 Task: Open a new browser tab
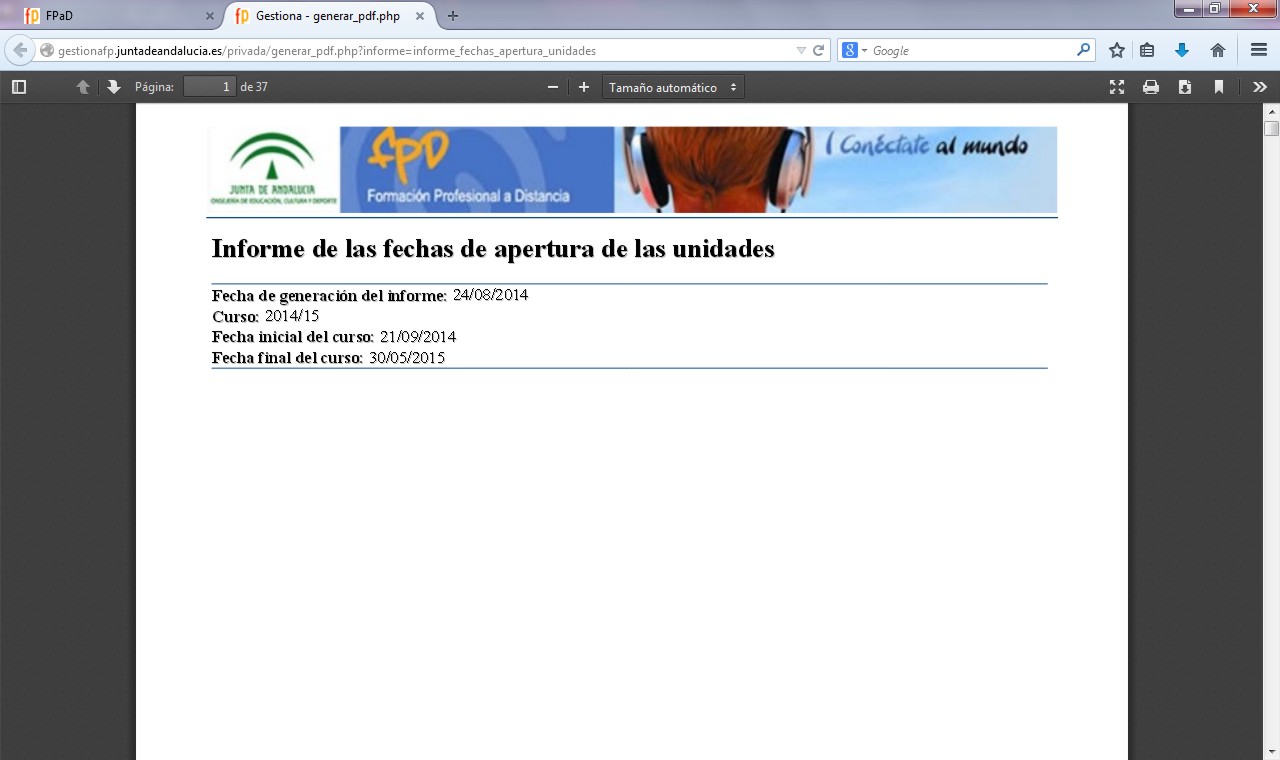coord(453,16)
